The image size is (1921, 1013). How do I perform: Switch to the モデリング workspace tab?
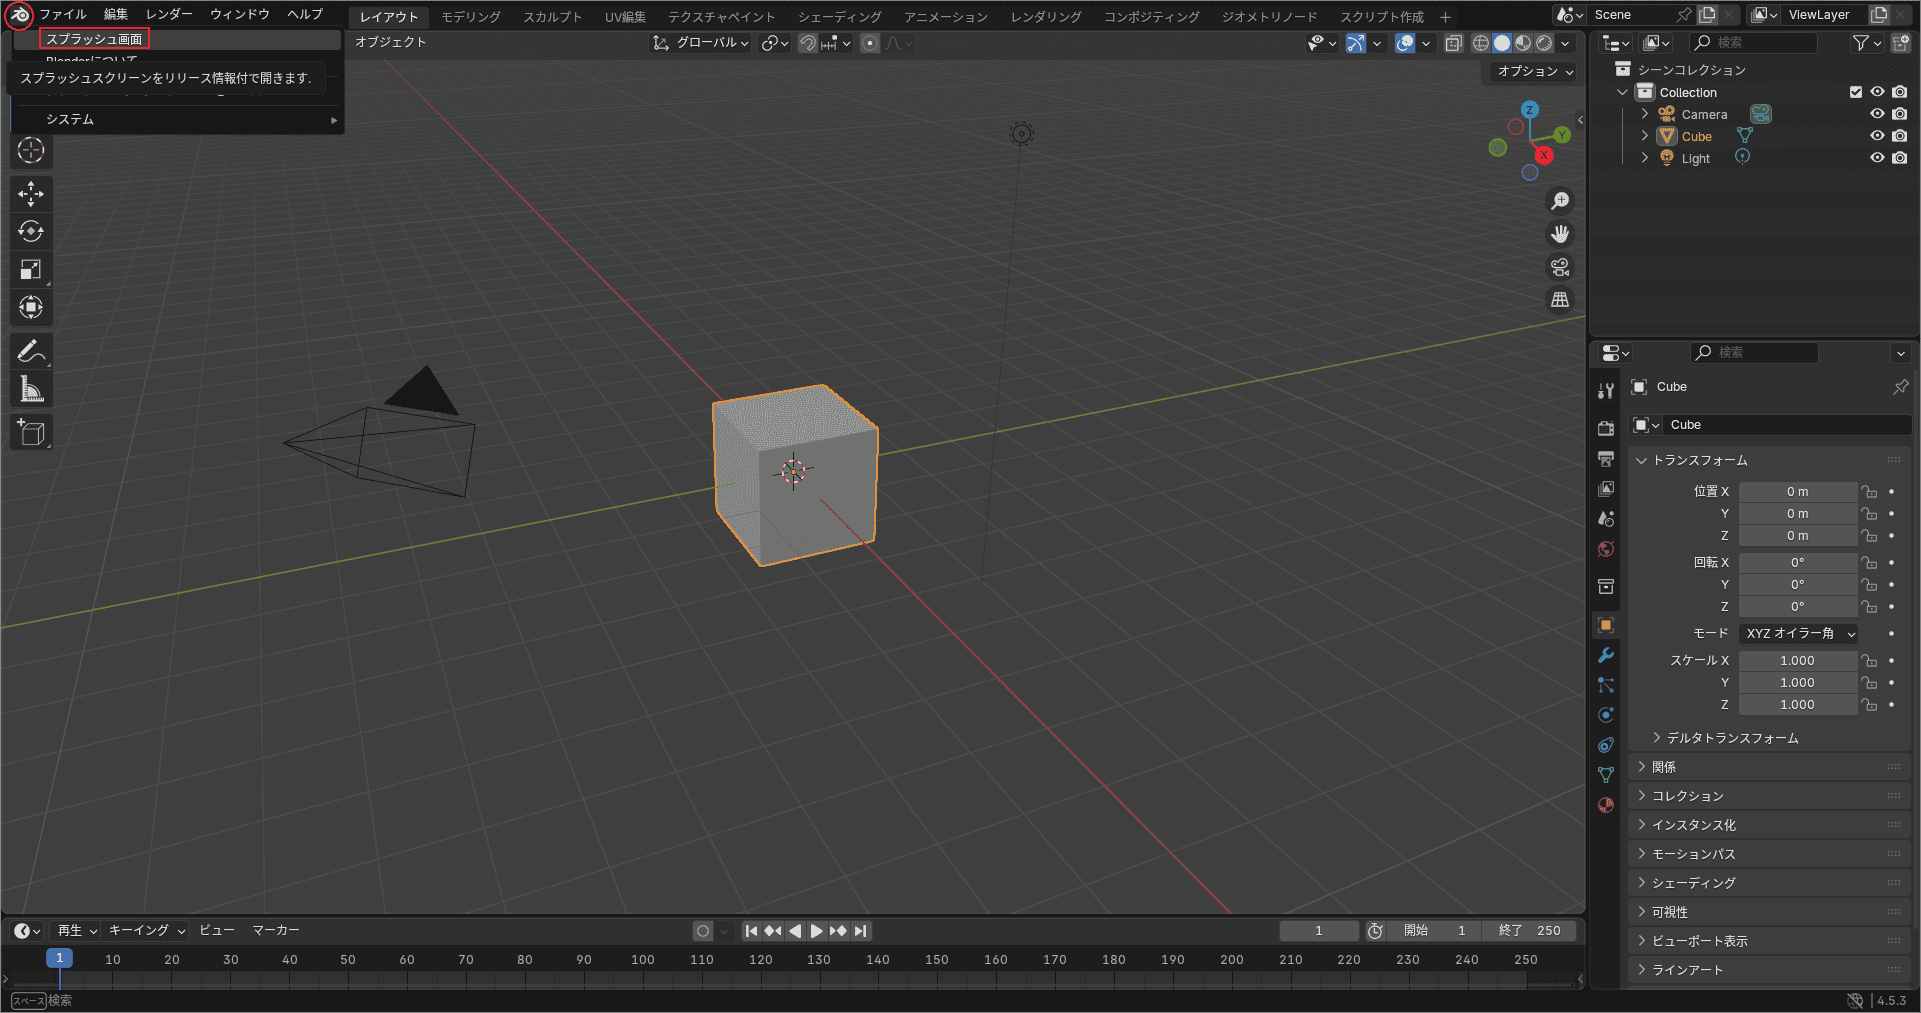[x=471, y=17]
